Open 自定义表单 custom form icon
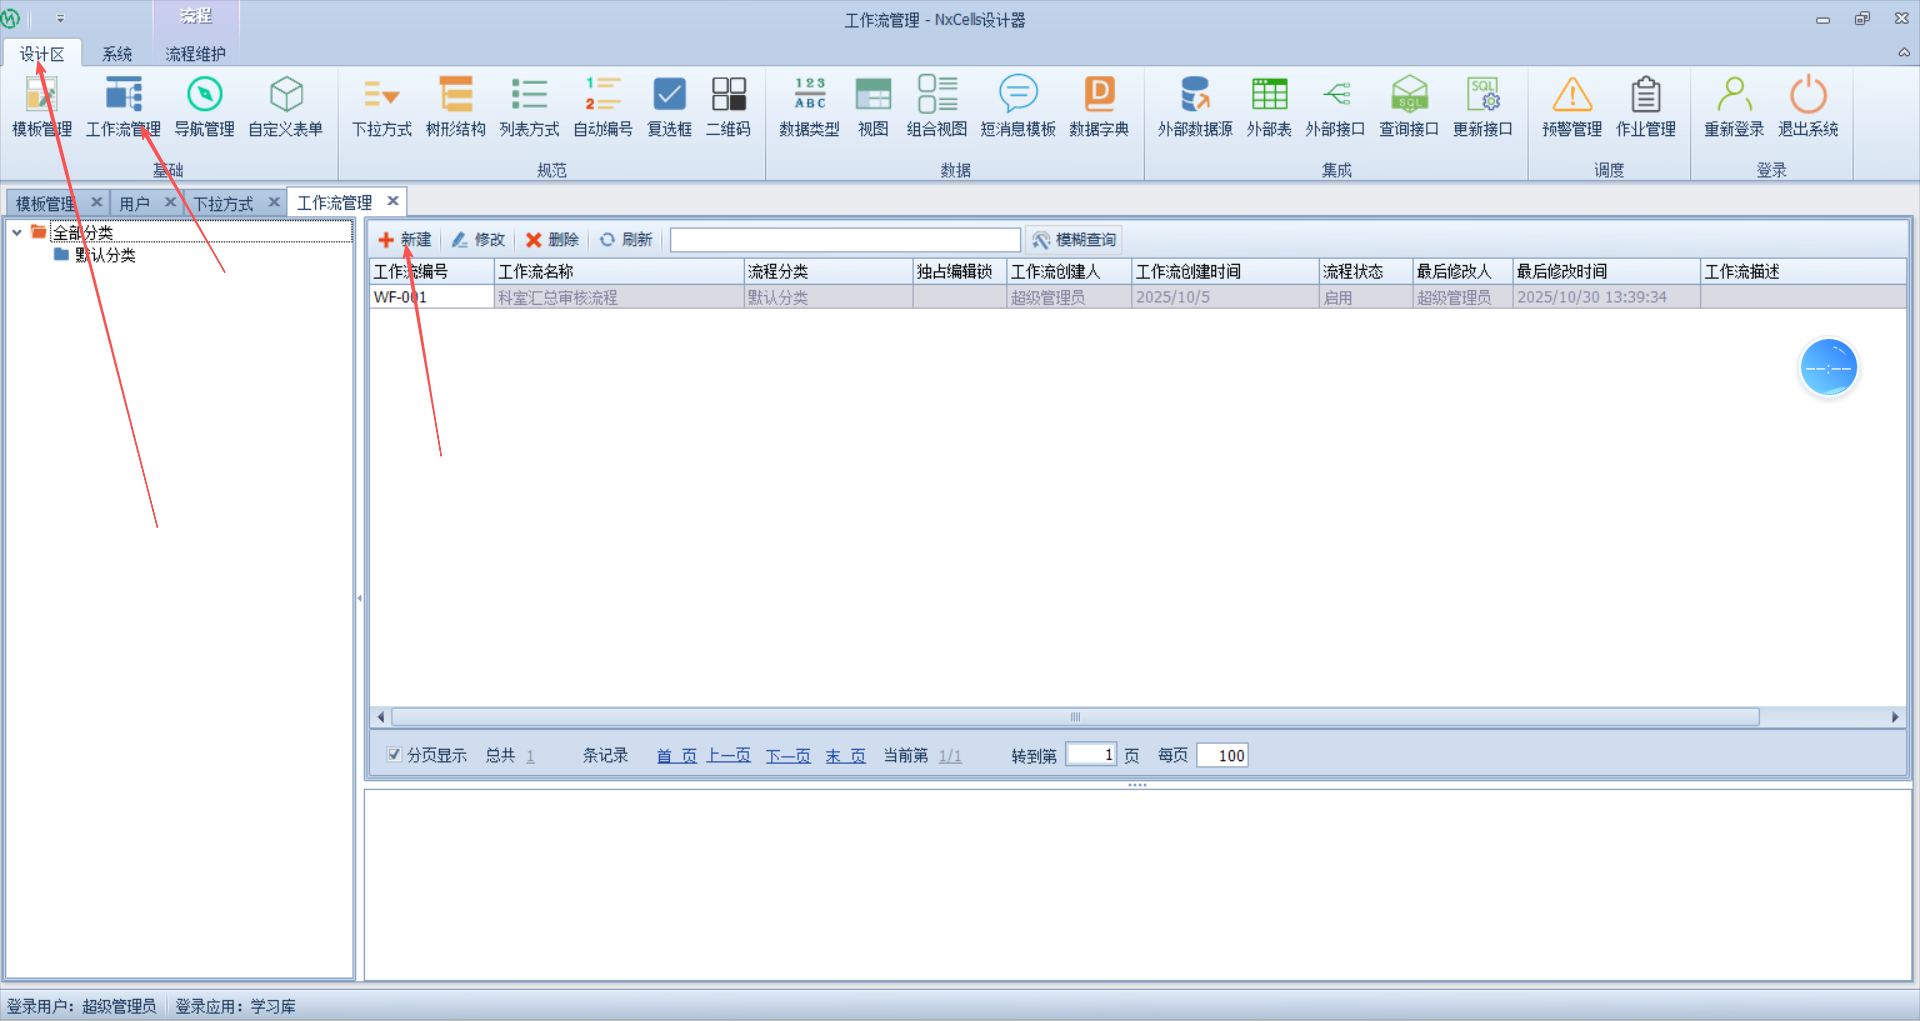The height and width of the screenshot is (1021, 1920). tap(286, 96)
